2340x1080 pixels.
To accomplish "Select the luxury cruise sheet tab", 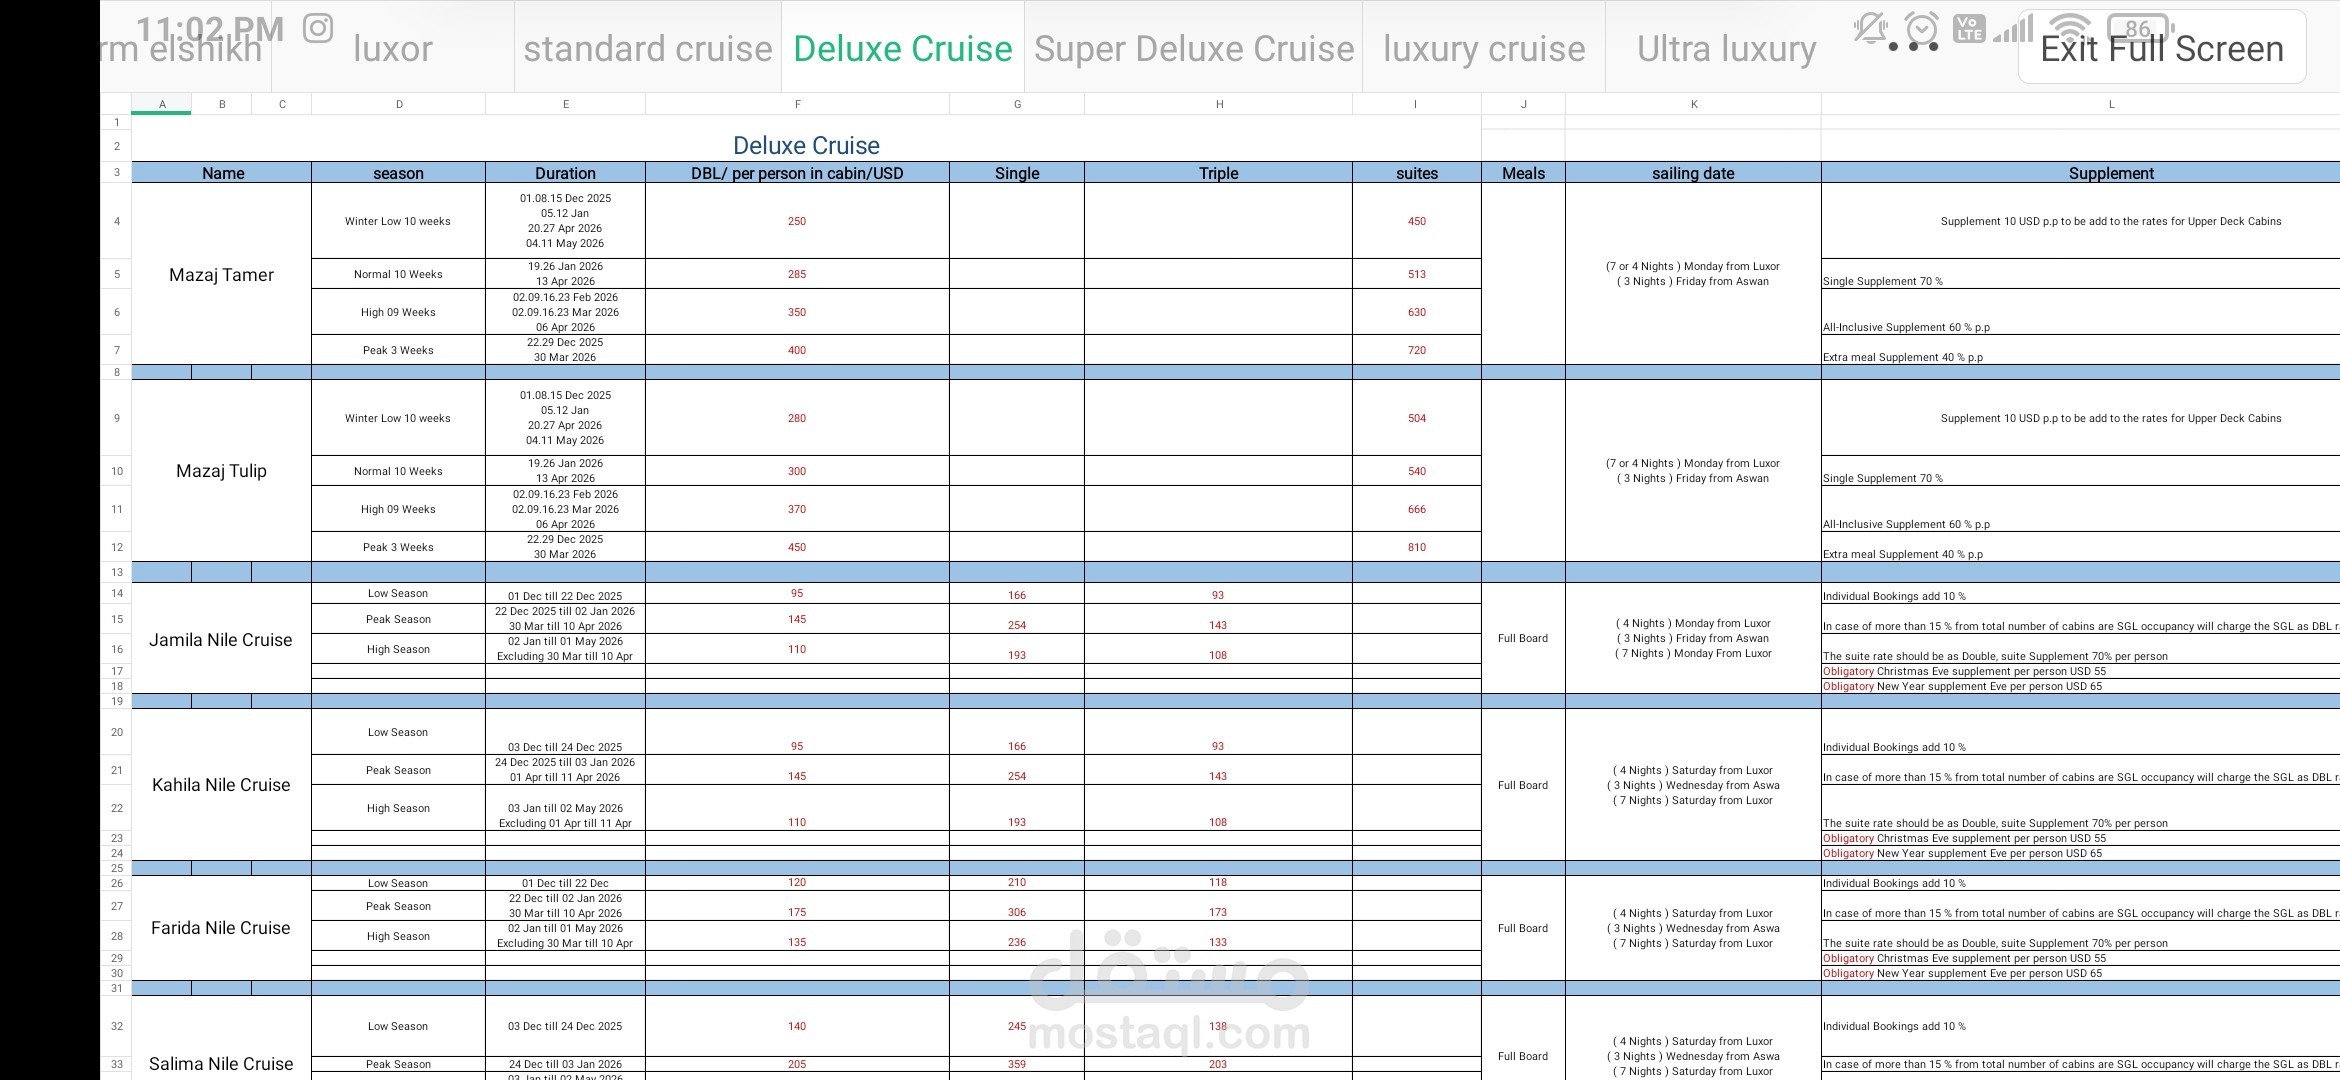I will tap(1483, 47).
